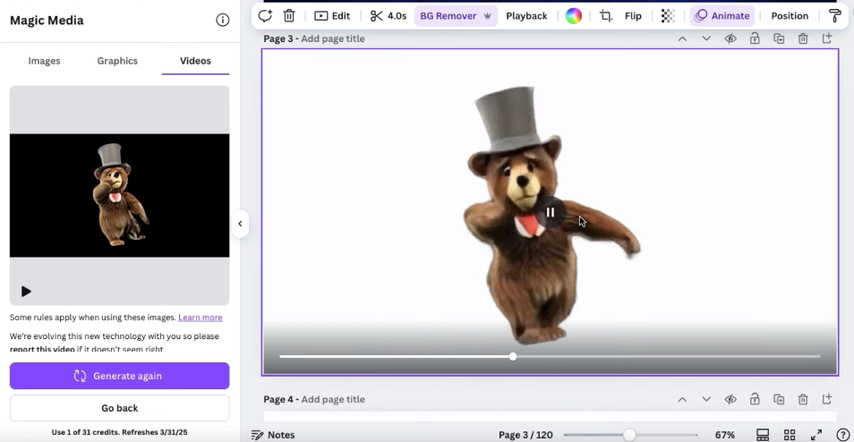This screenshot has height=442, width=854.
Task: Click the video progress scrubber handle
Action: 513,357
